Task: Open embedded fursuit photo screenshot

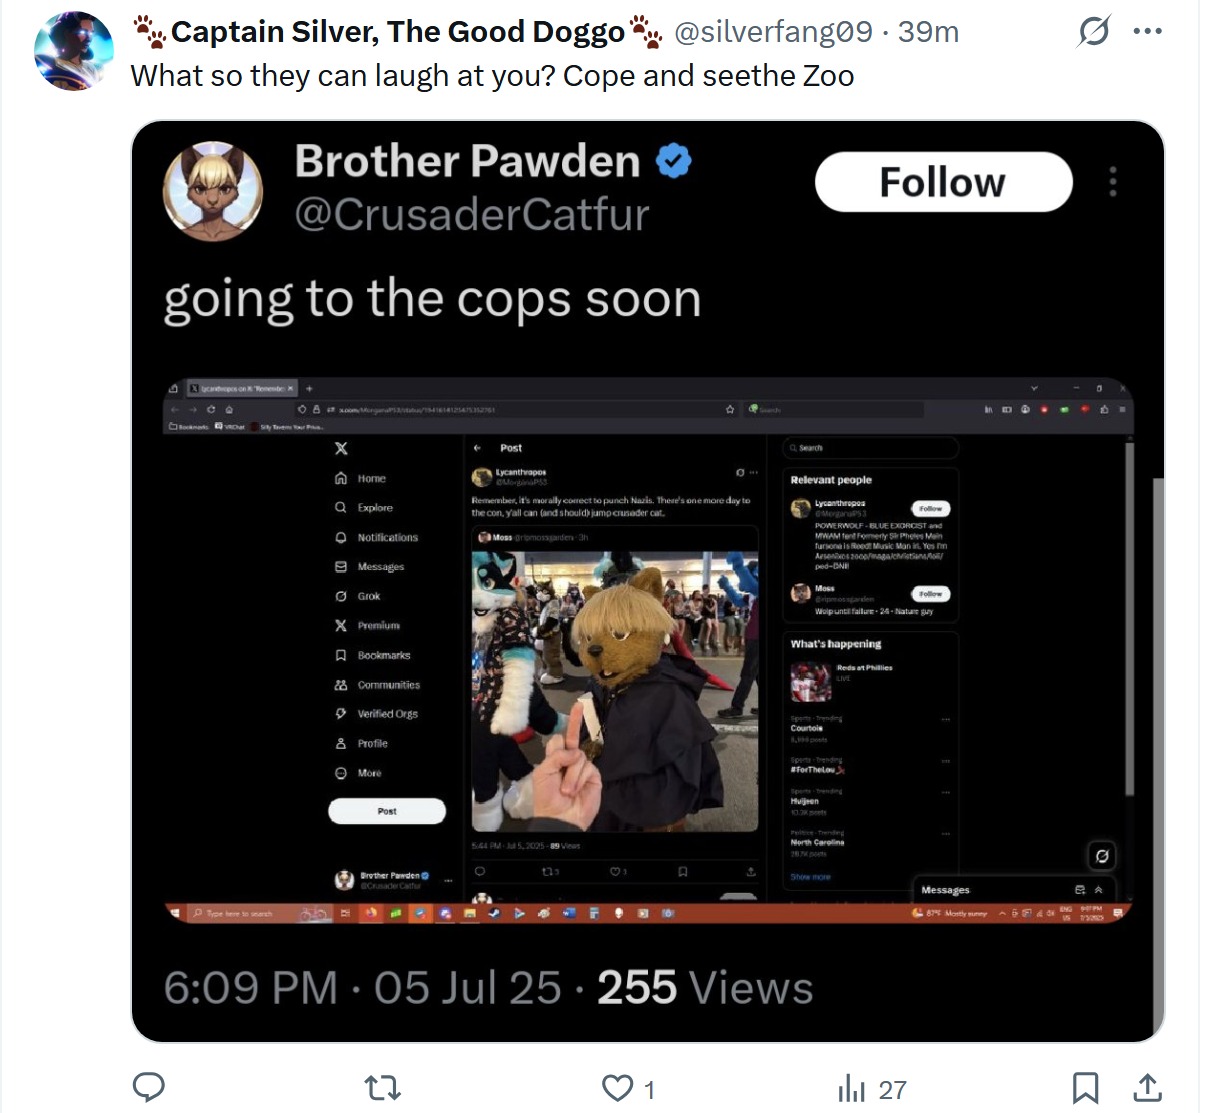Action: click(615, 691)
